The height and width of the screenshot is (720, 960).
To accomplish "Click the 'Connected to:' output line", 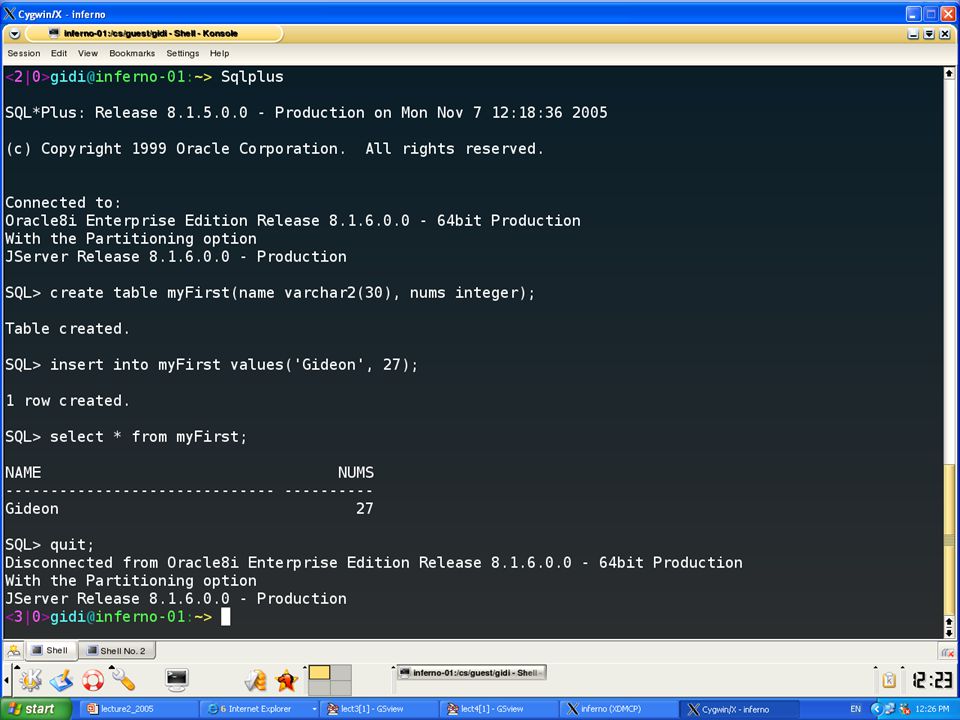I will [63, 203].
